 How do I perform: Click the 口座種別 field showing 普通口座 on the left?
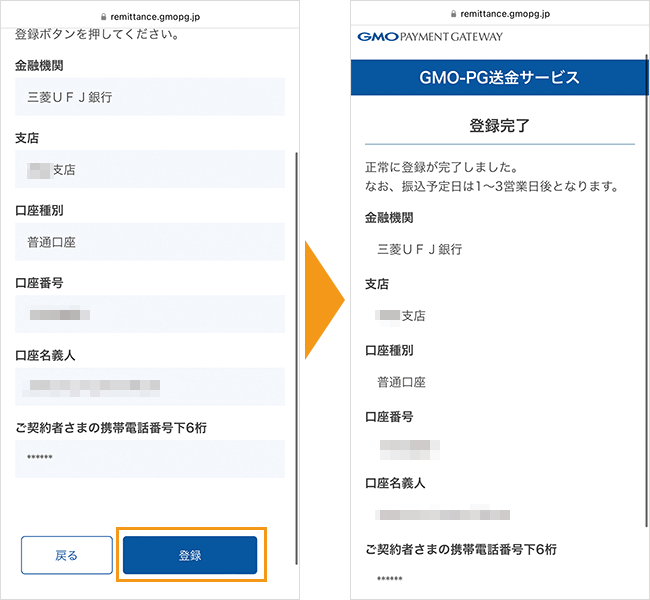pos(150,242)
